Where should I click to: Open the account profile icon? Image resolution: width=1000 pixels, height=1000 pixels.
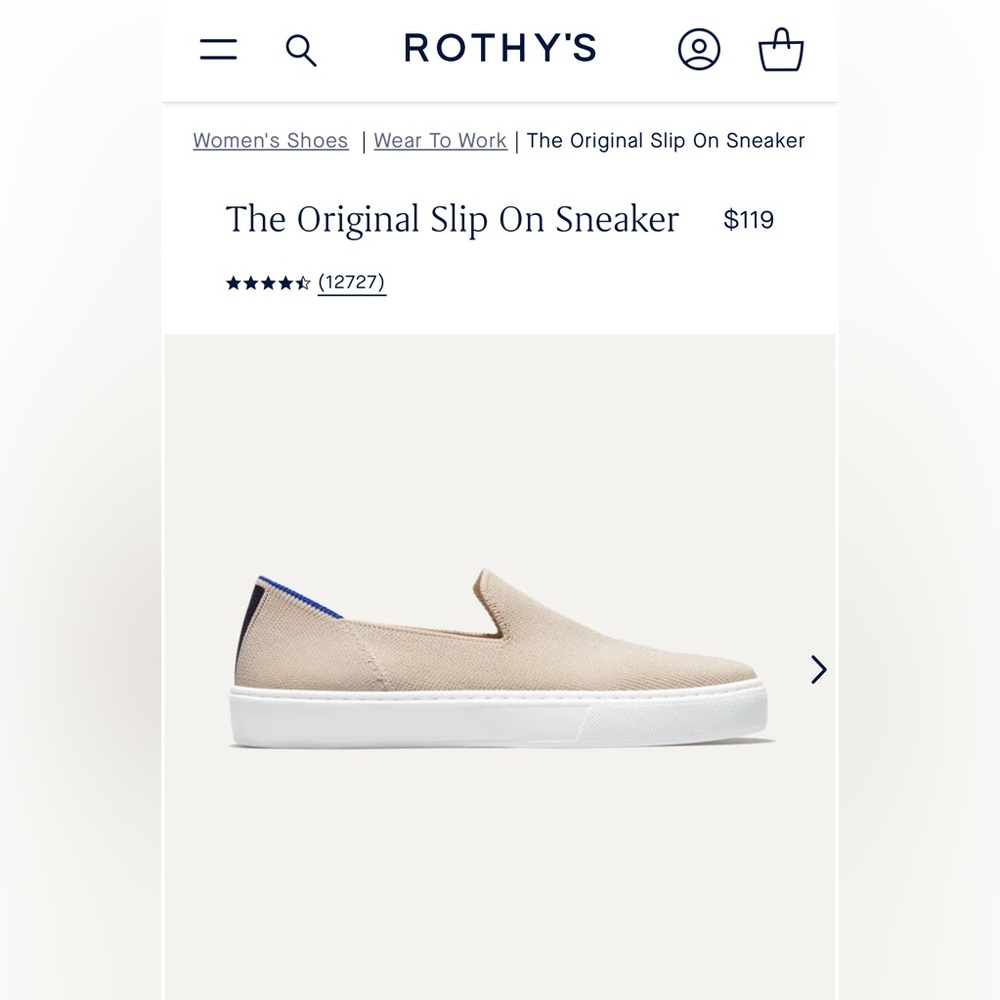(699, 49)
